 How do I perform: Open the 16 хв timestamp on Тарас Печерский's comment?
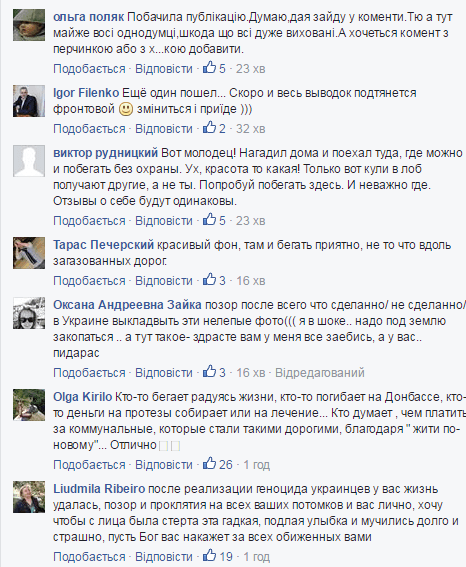click(251, 281)
